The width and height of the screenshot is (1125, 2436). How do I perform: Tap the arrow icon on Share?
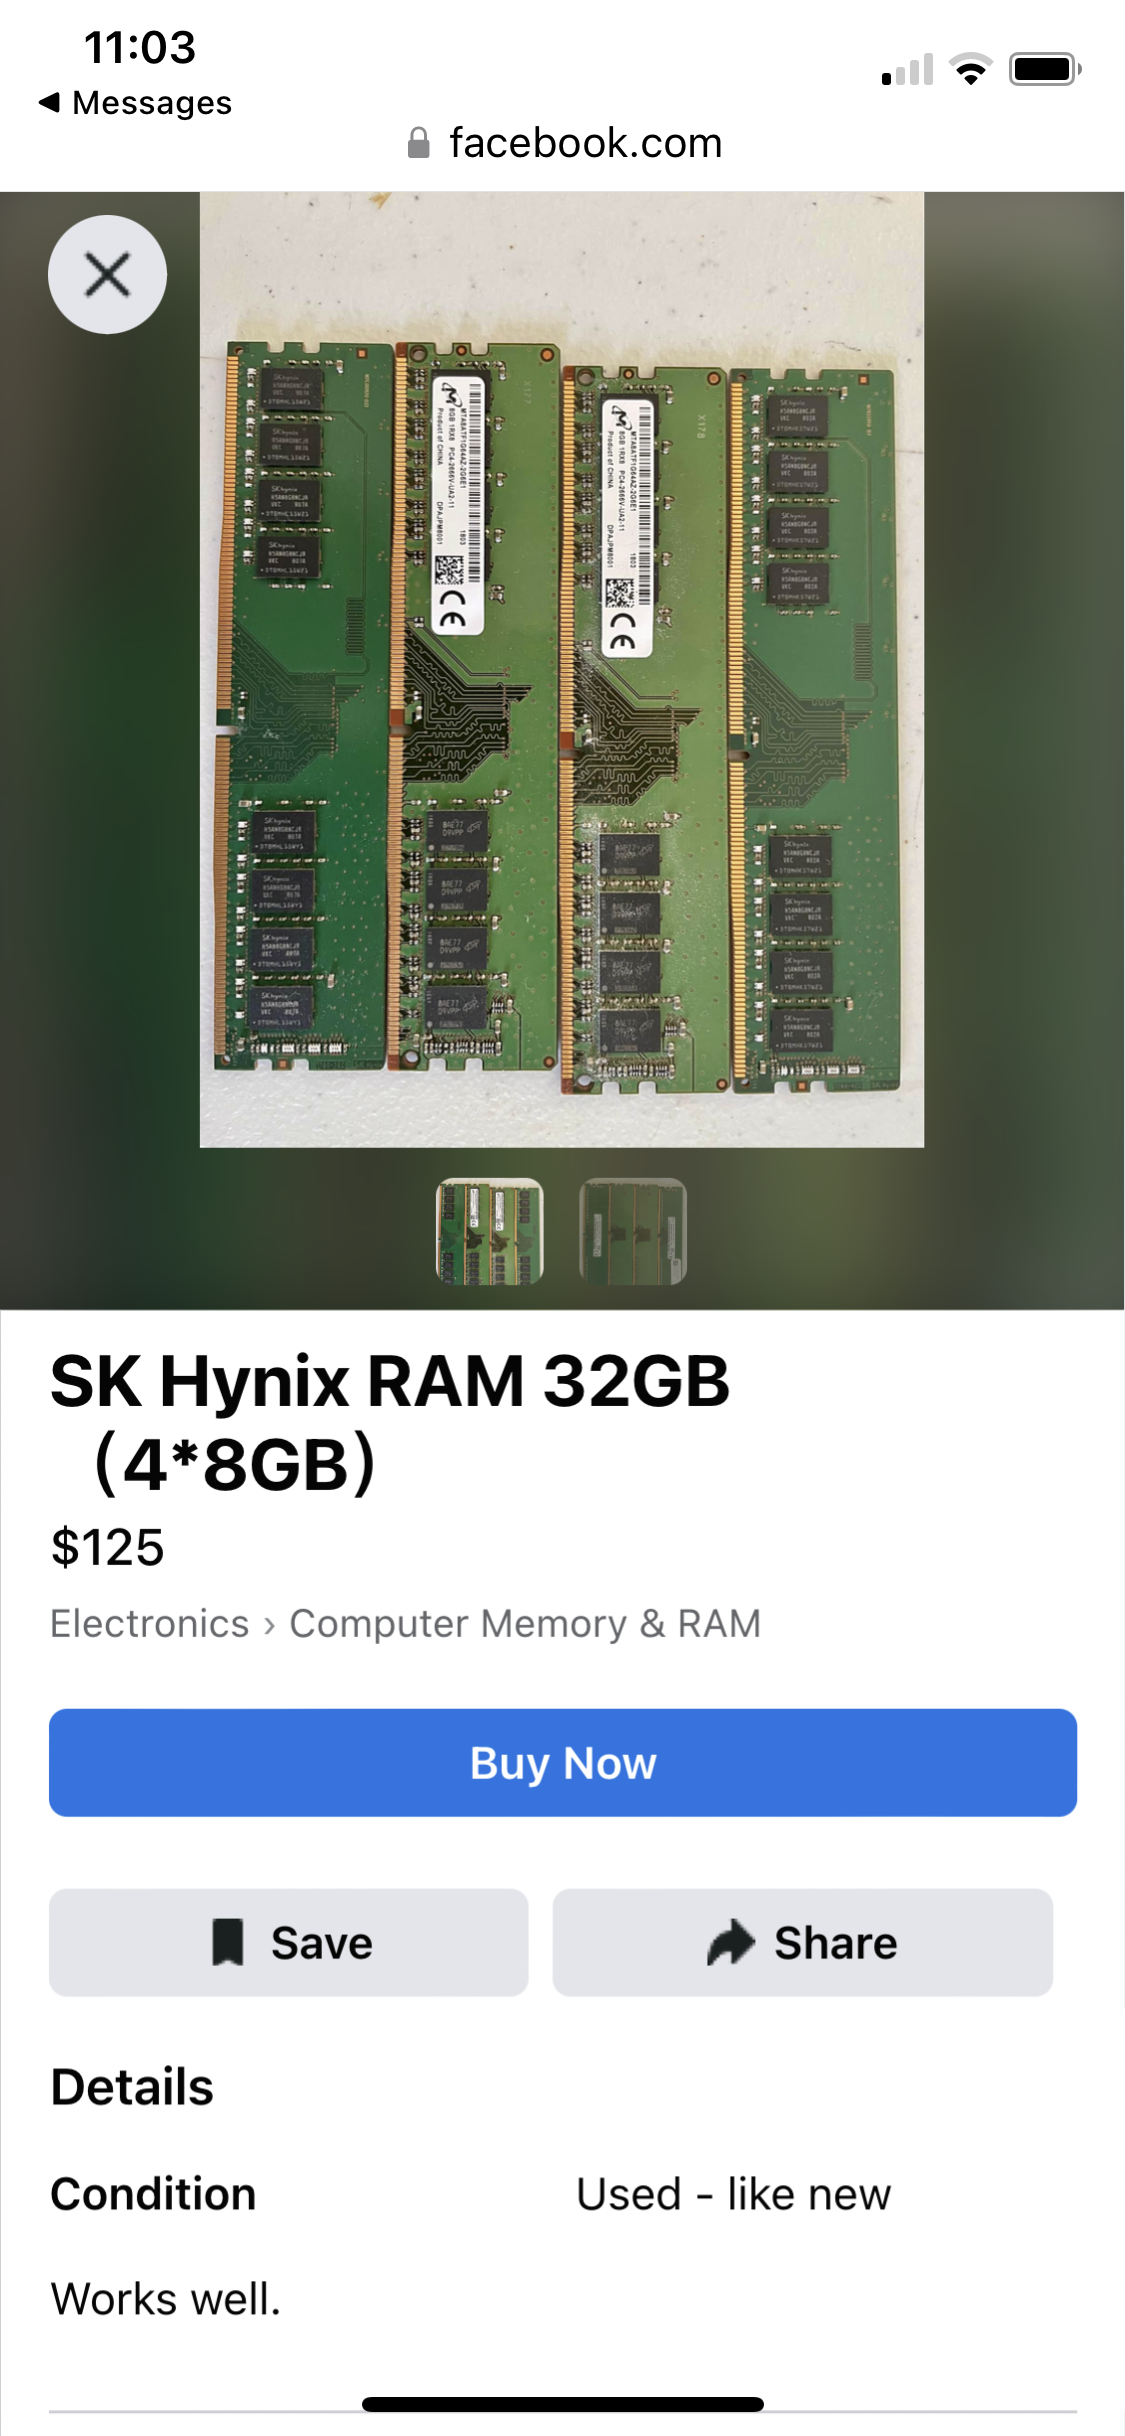[x=731, y=1942]
